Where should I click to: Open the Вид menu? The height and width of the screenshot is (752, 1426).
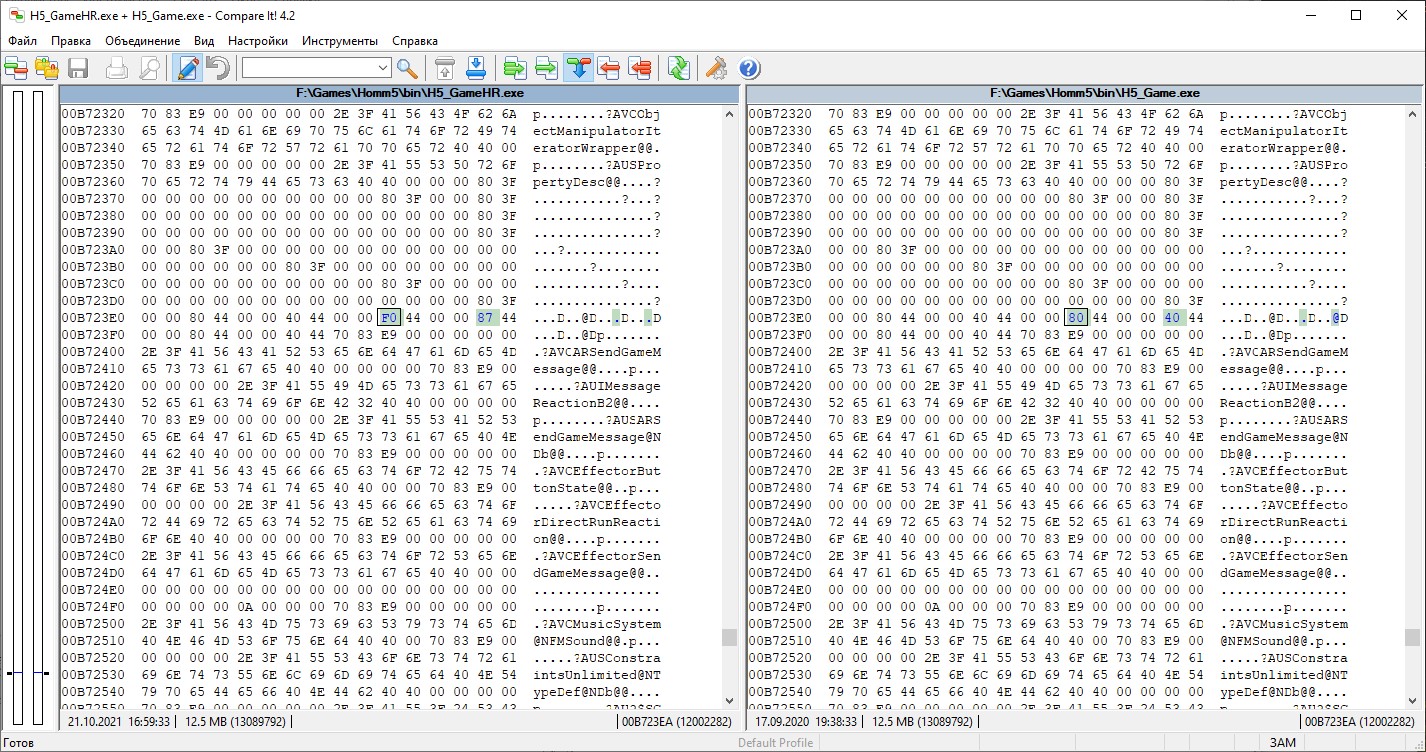[204, 41]
